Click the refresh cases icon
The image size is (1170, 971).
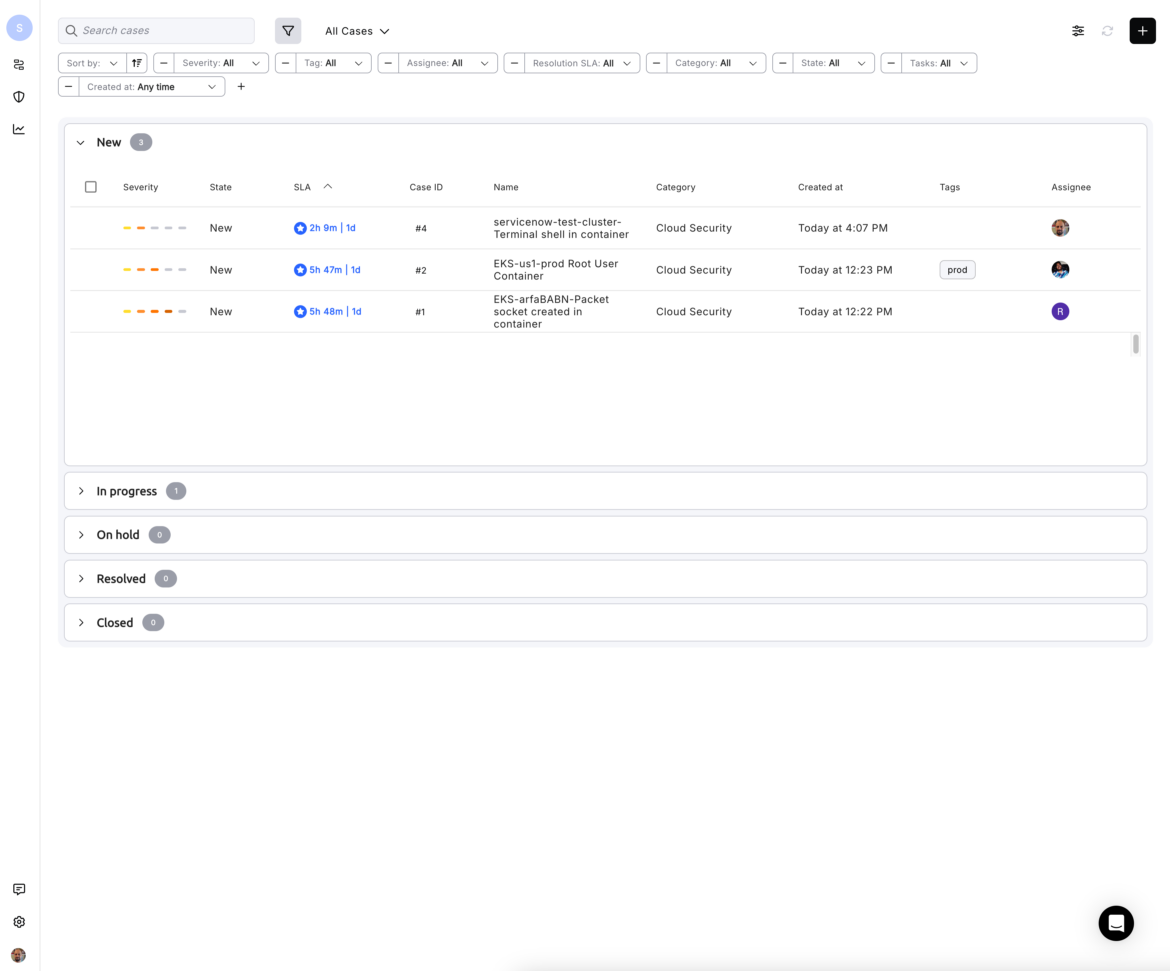tap(1107, 31)
